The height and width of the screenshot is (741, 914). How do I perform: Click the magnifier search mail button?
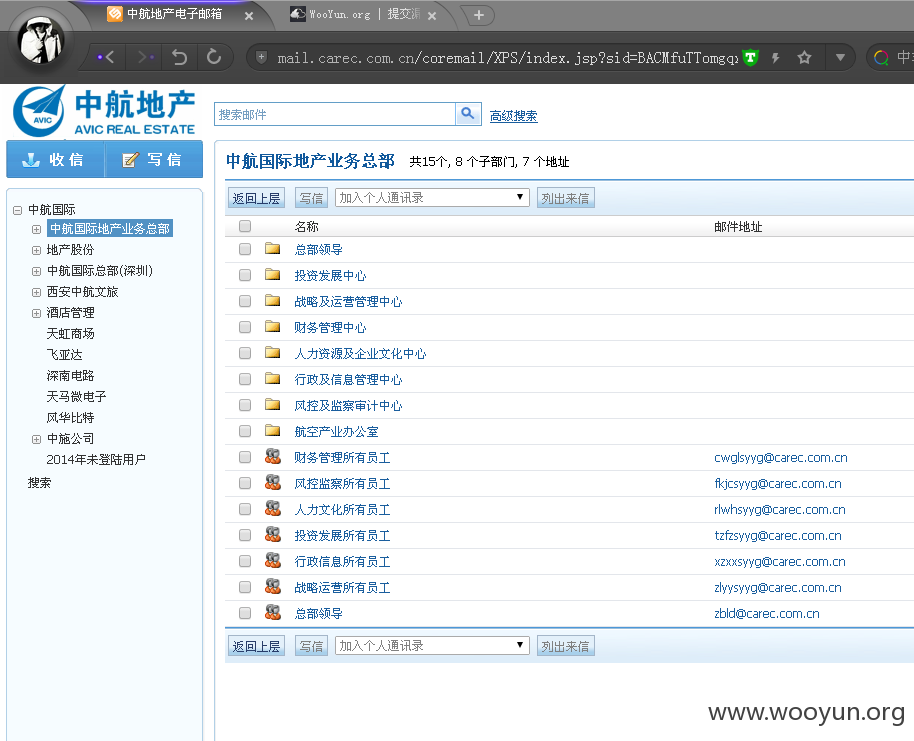pyautogui.click(x=468, y=114)
